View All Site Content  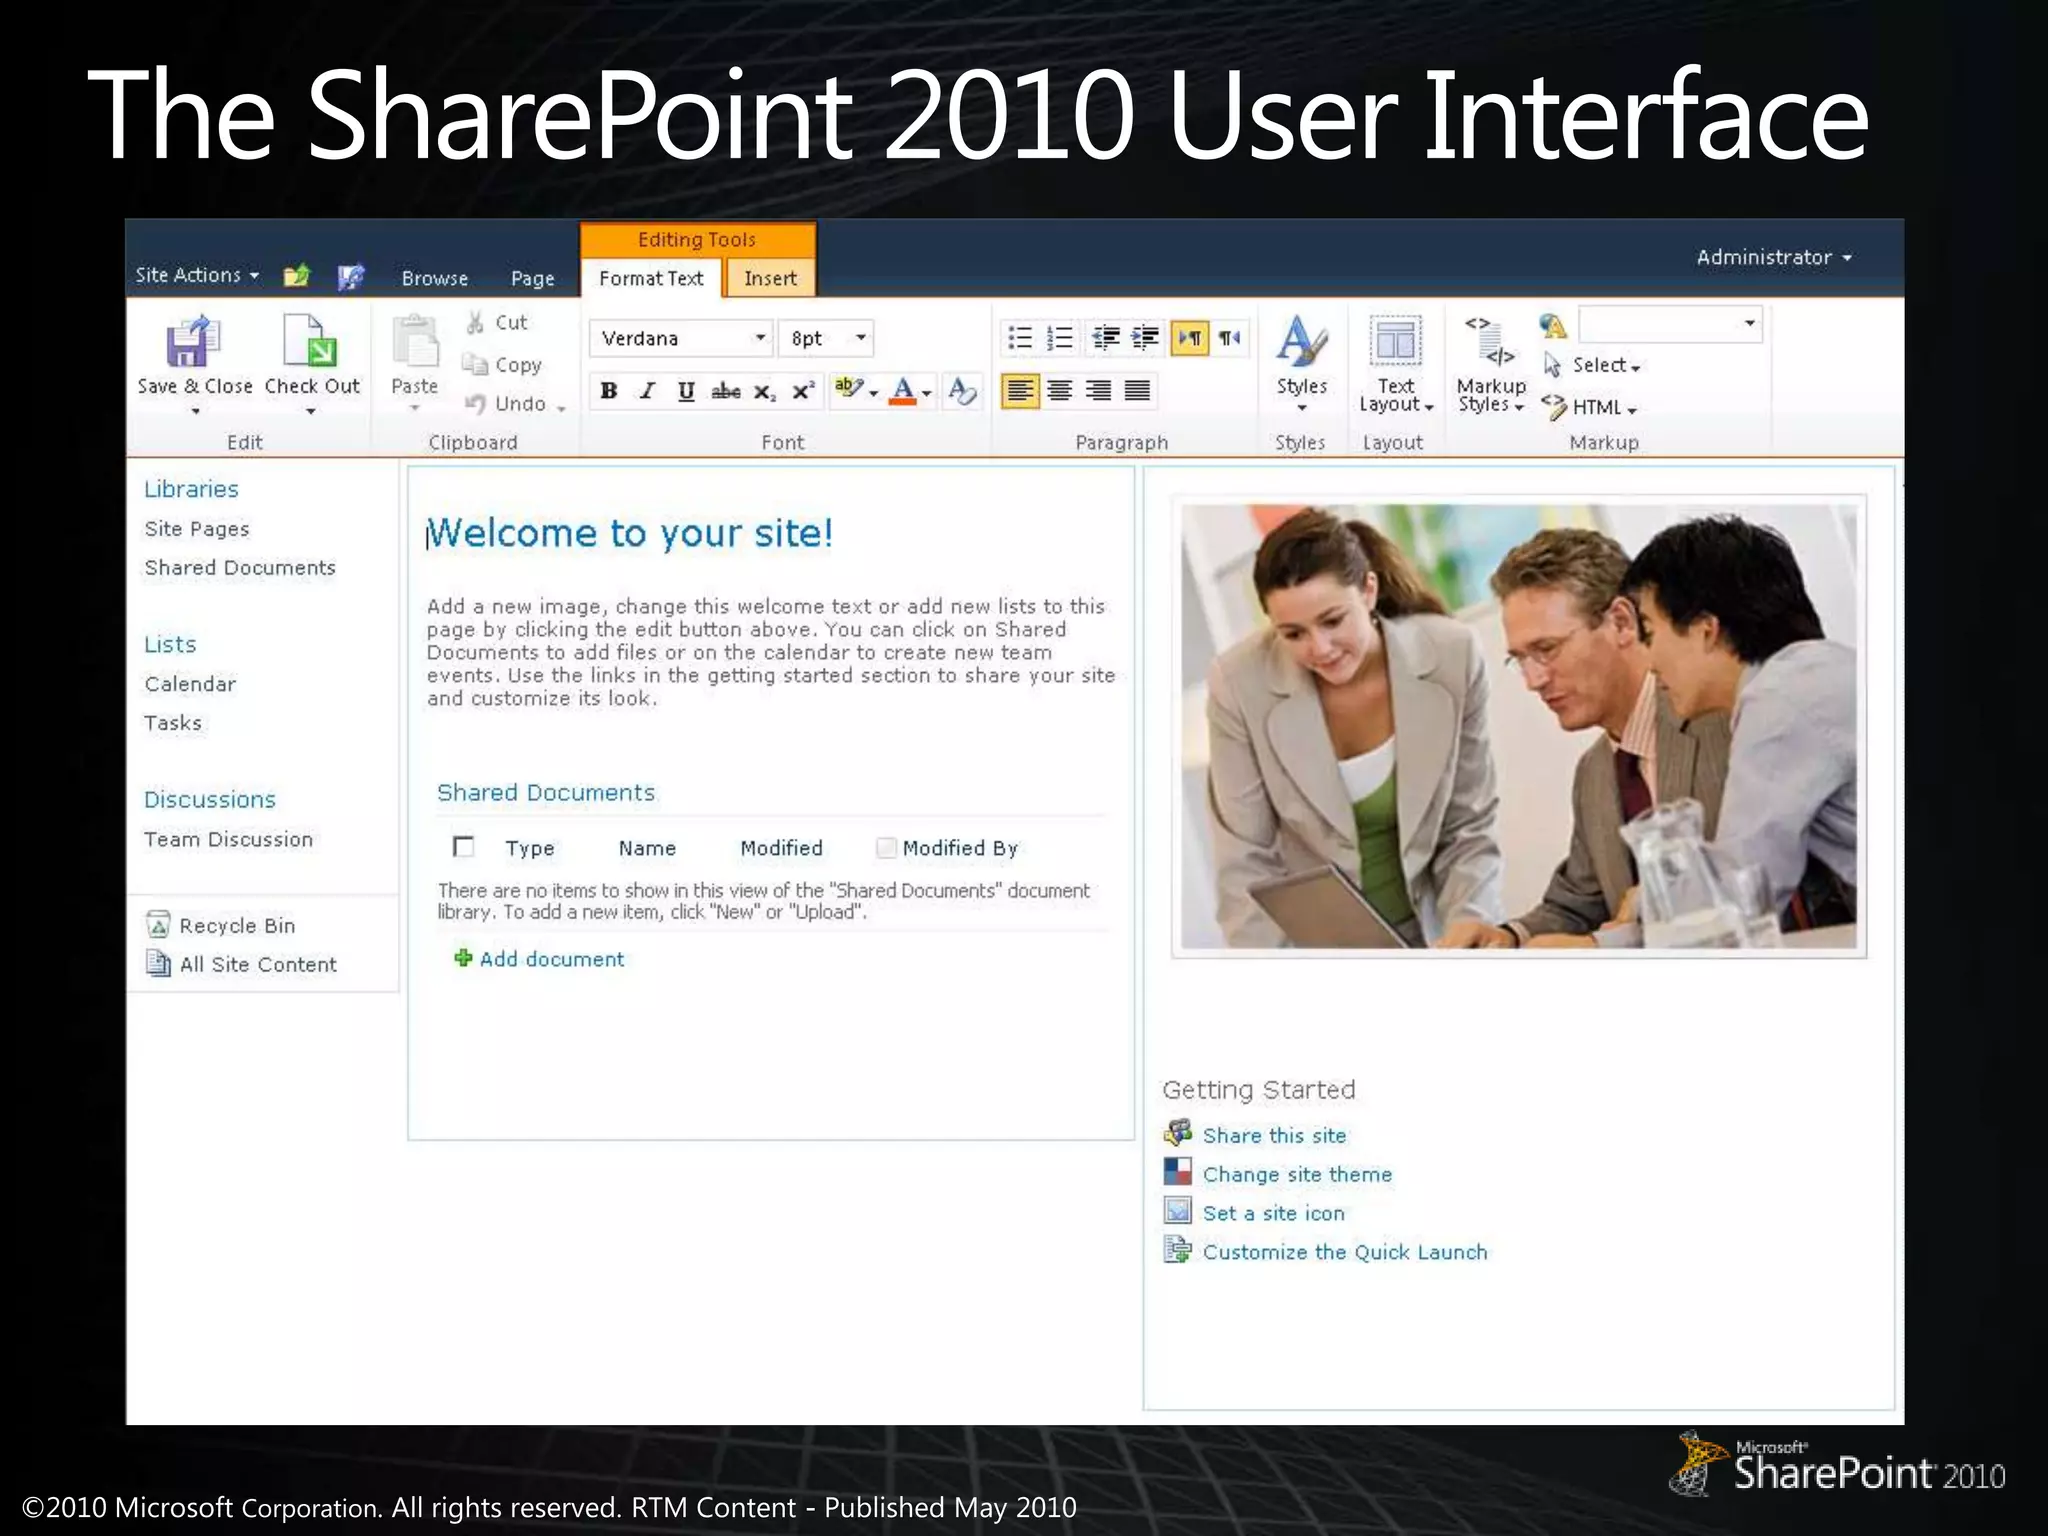tap(258, 964)
